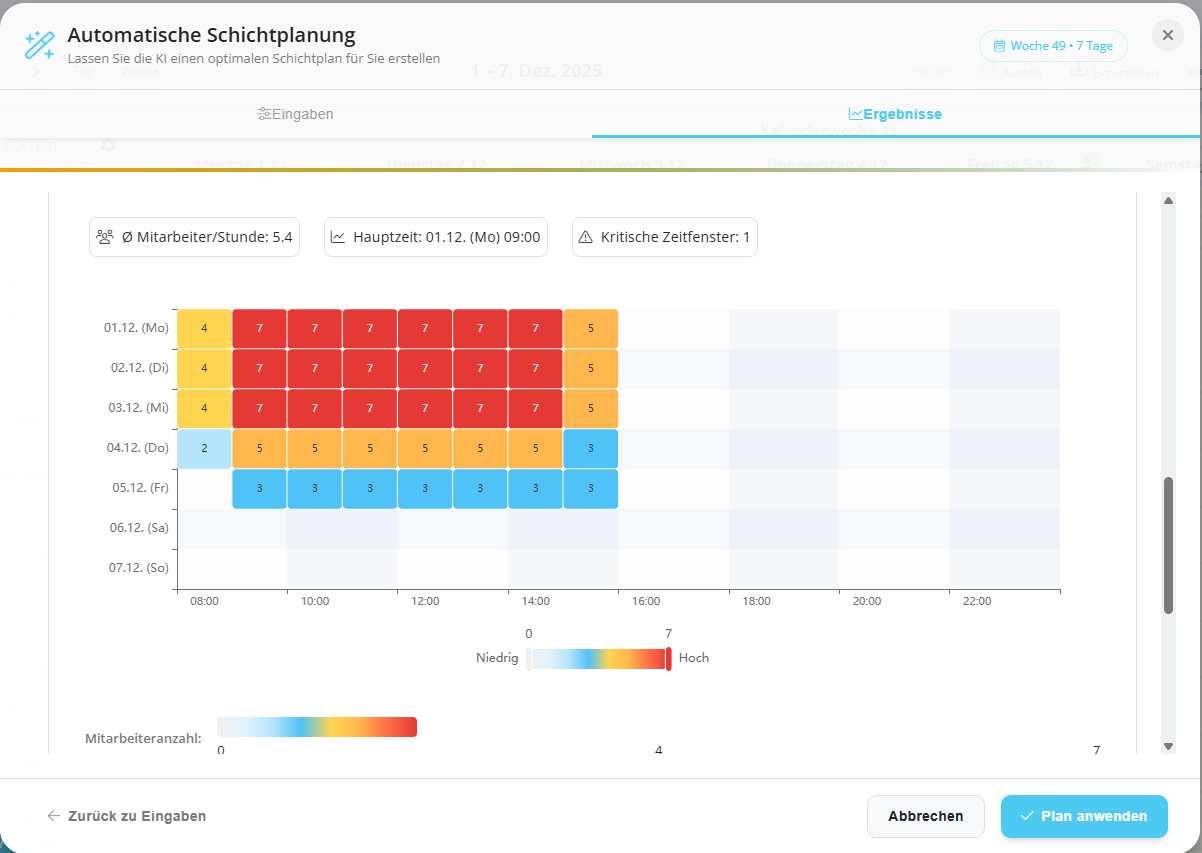Click the sliders icon beside the Eingaben tab
The height and width of the screenshot is (853, 1202).
[265, 114]
